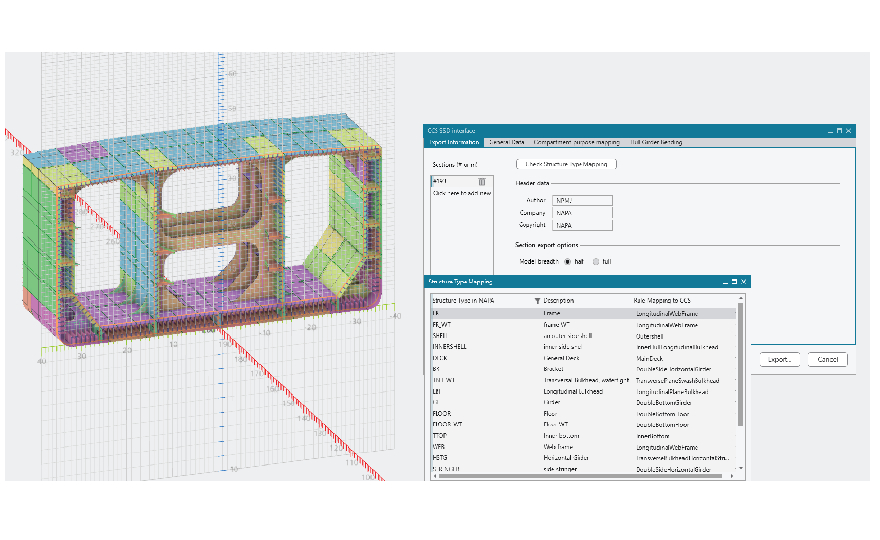880x540 pixels.
Task: Maximize the Structure Type Mapping window
Action: pyautogui.click(x=734, y=282)
